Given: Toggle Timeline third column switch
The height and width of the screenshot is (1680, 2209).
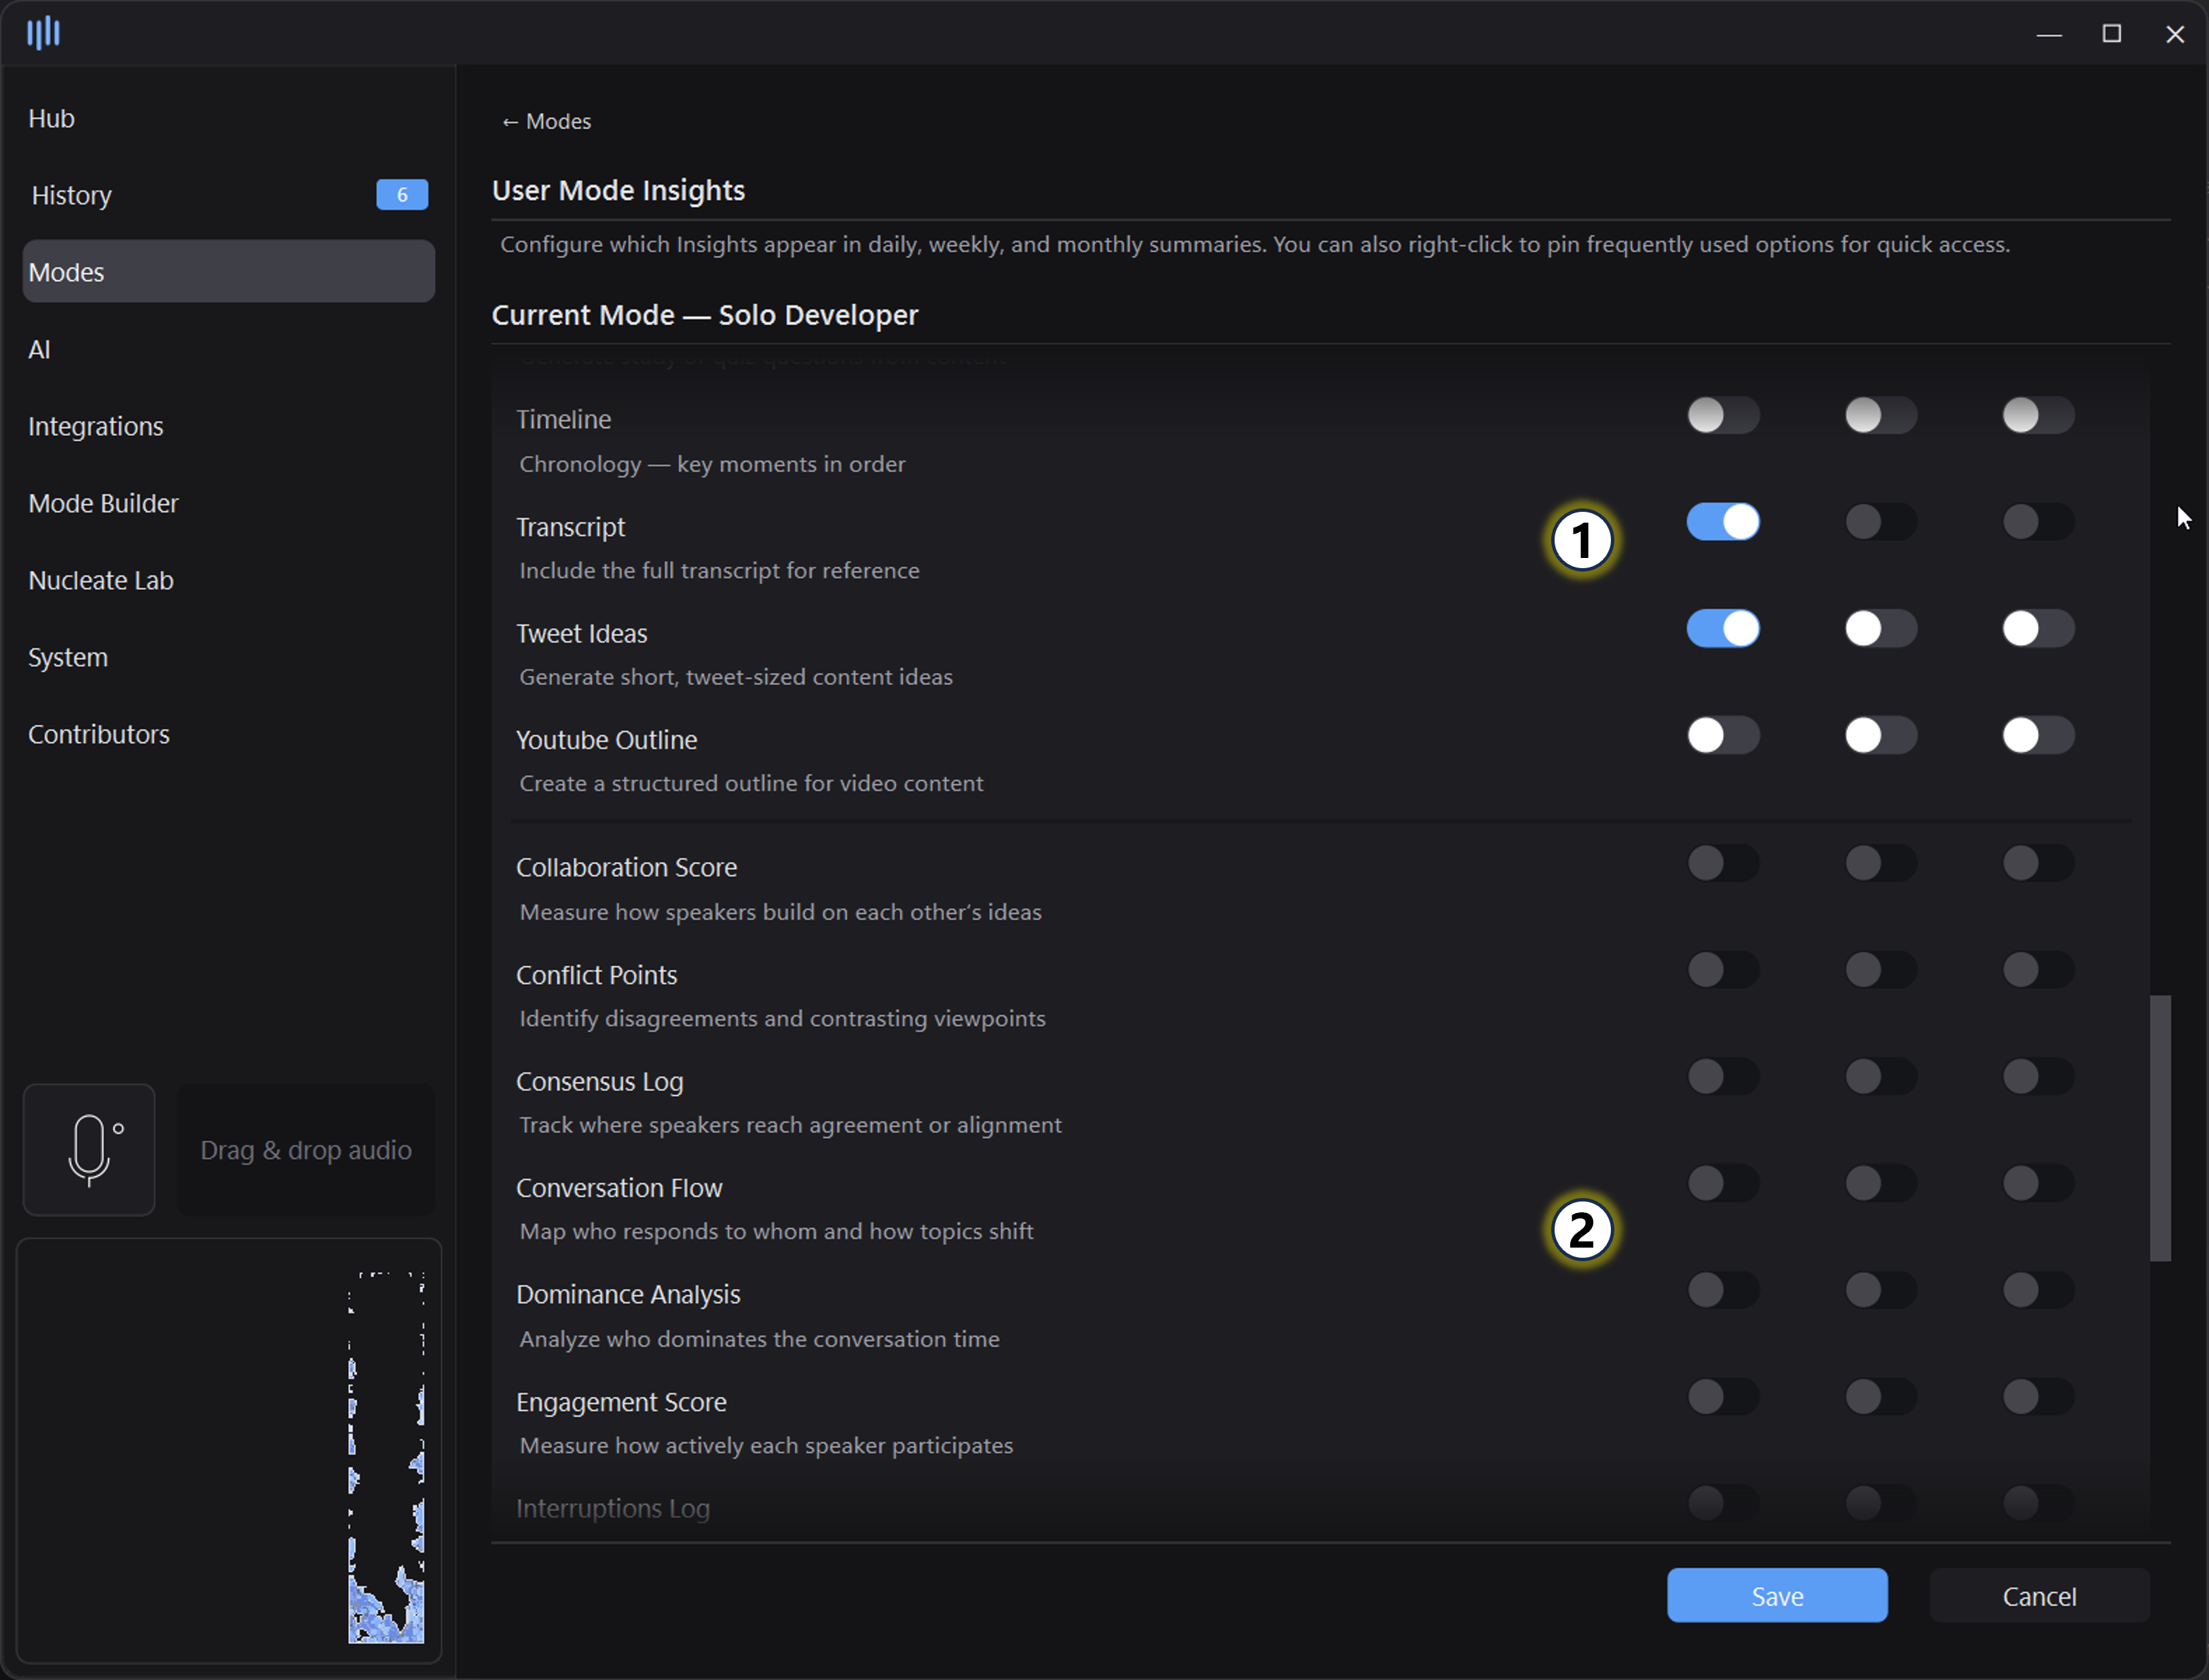Looking at the screenshot, I should coord(2038,415).
